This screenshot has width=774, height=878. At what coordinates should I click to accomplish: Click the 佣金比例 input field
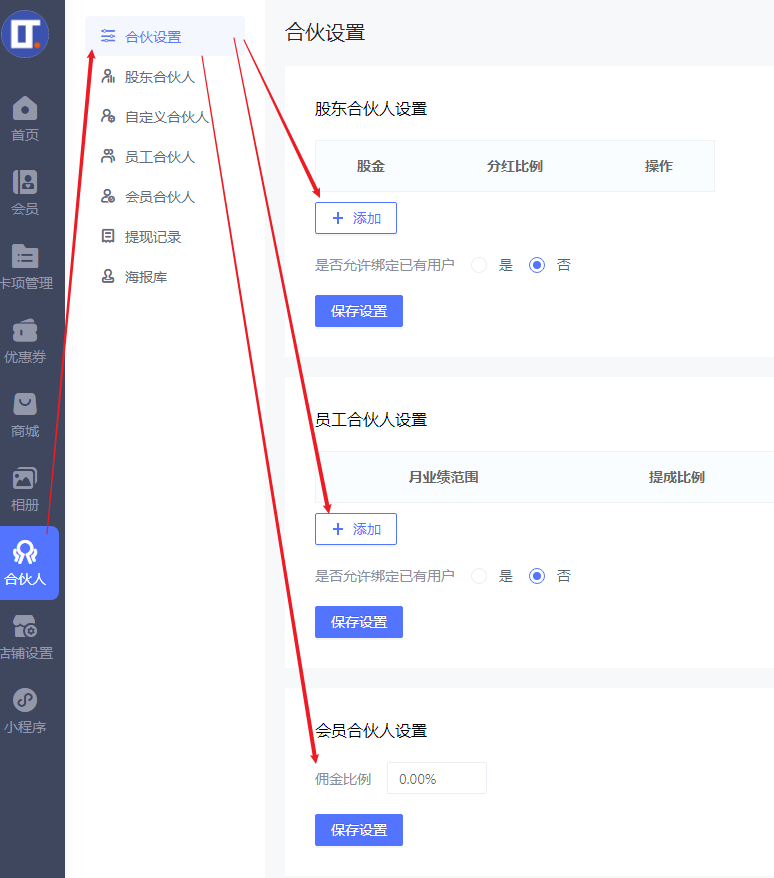coord(437,778)
